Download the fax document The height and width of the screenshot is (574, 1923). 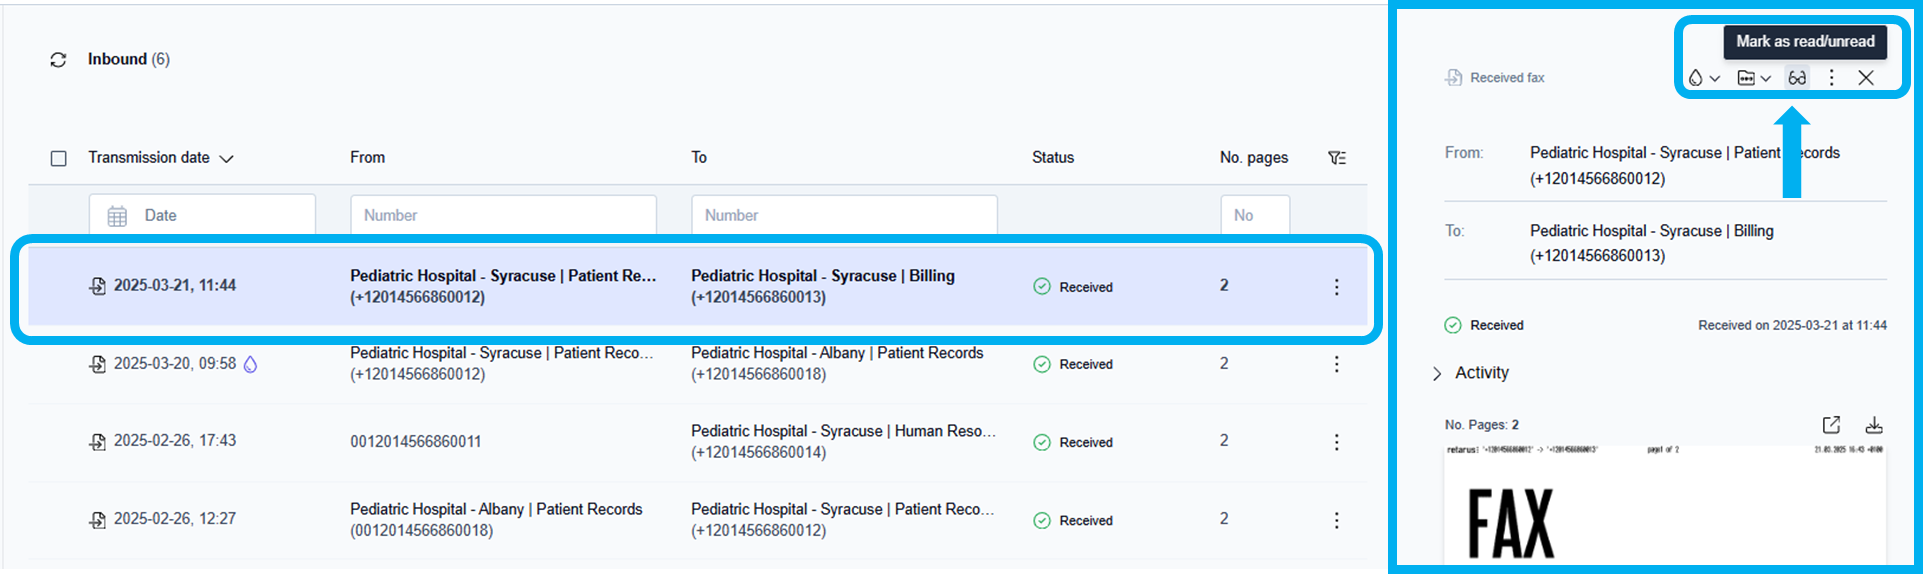click(x=1873, y=425)
